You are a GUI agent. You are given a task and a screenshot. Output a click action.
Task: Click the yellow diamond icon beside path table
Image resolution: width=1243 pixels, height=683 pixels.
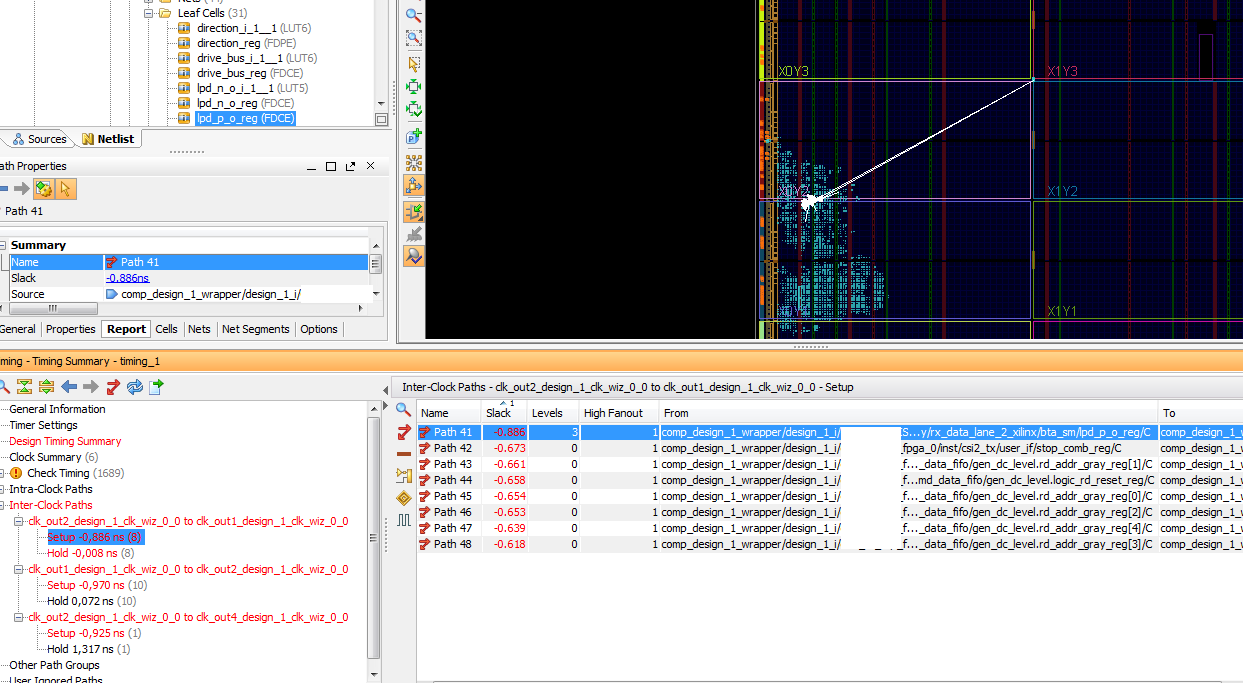[404, 498]
